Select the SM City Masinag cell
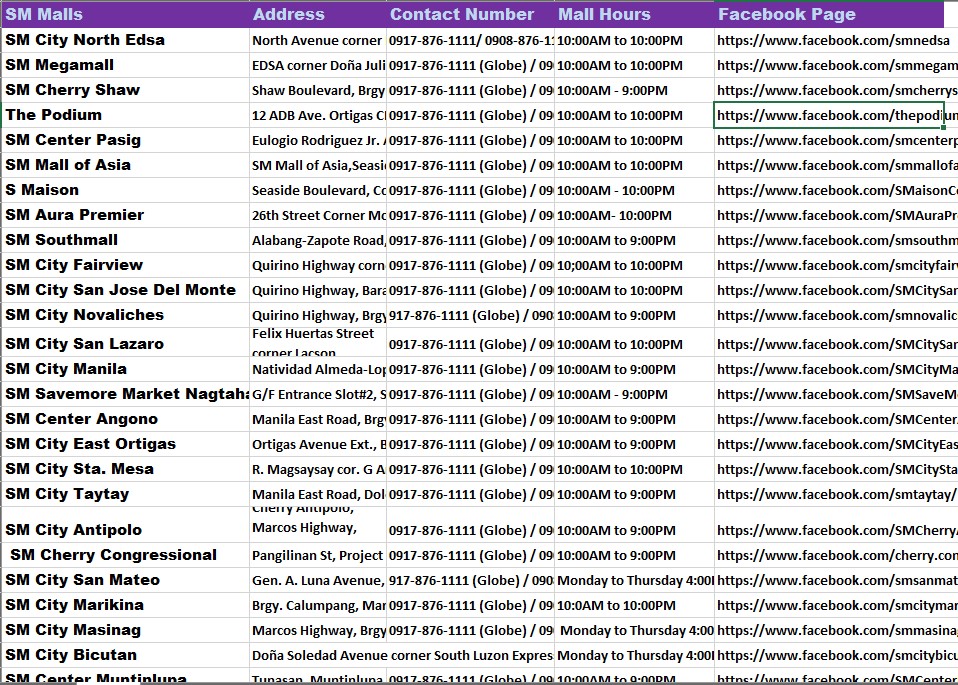 tap(125, 631)
